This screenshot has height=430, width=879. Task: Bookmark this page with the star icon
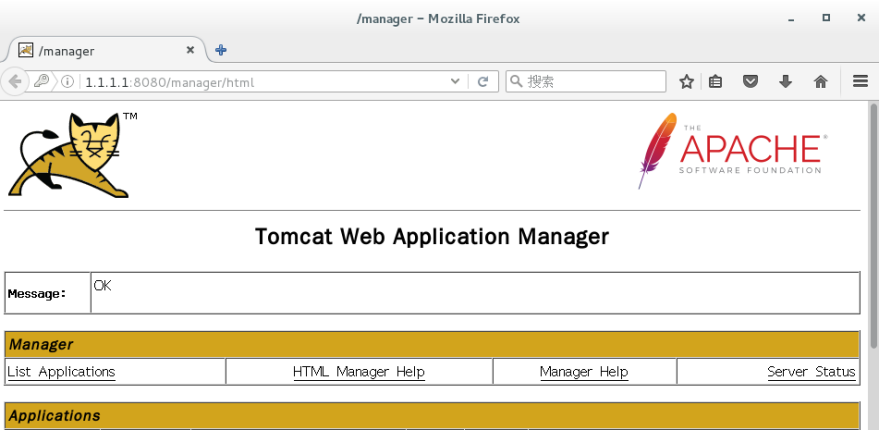(686, 82)
